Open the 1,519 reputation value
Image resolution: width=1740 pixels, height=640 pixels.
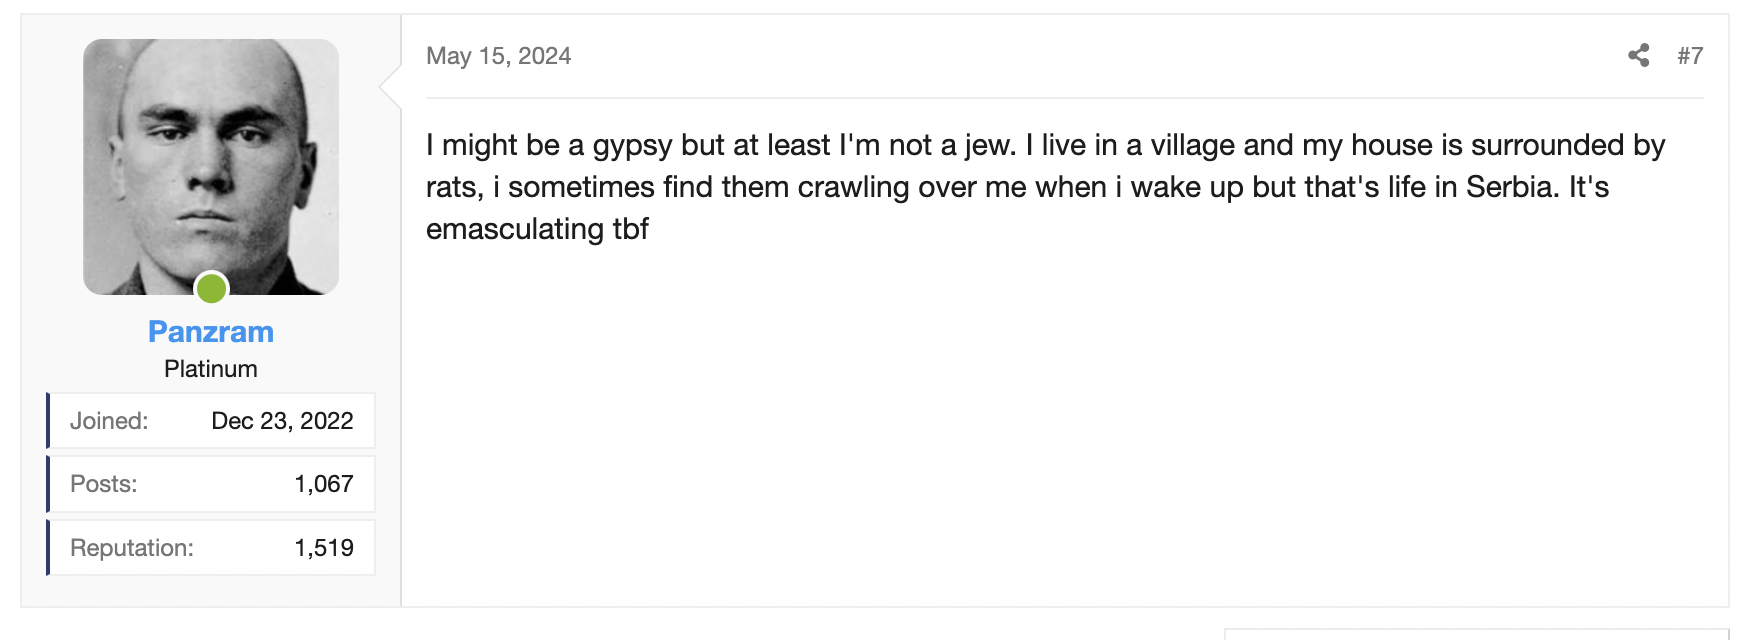point(324,548)
